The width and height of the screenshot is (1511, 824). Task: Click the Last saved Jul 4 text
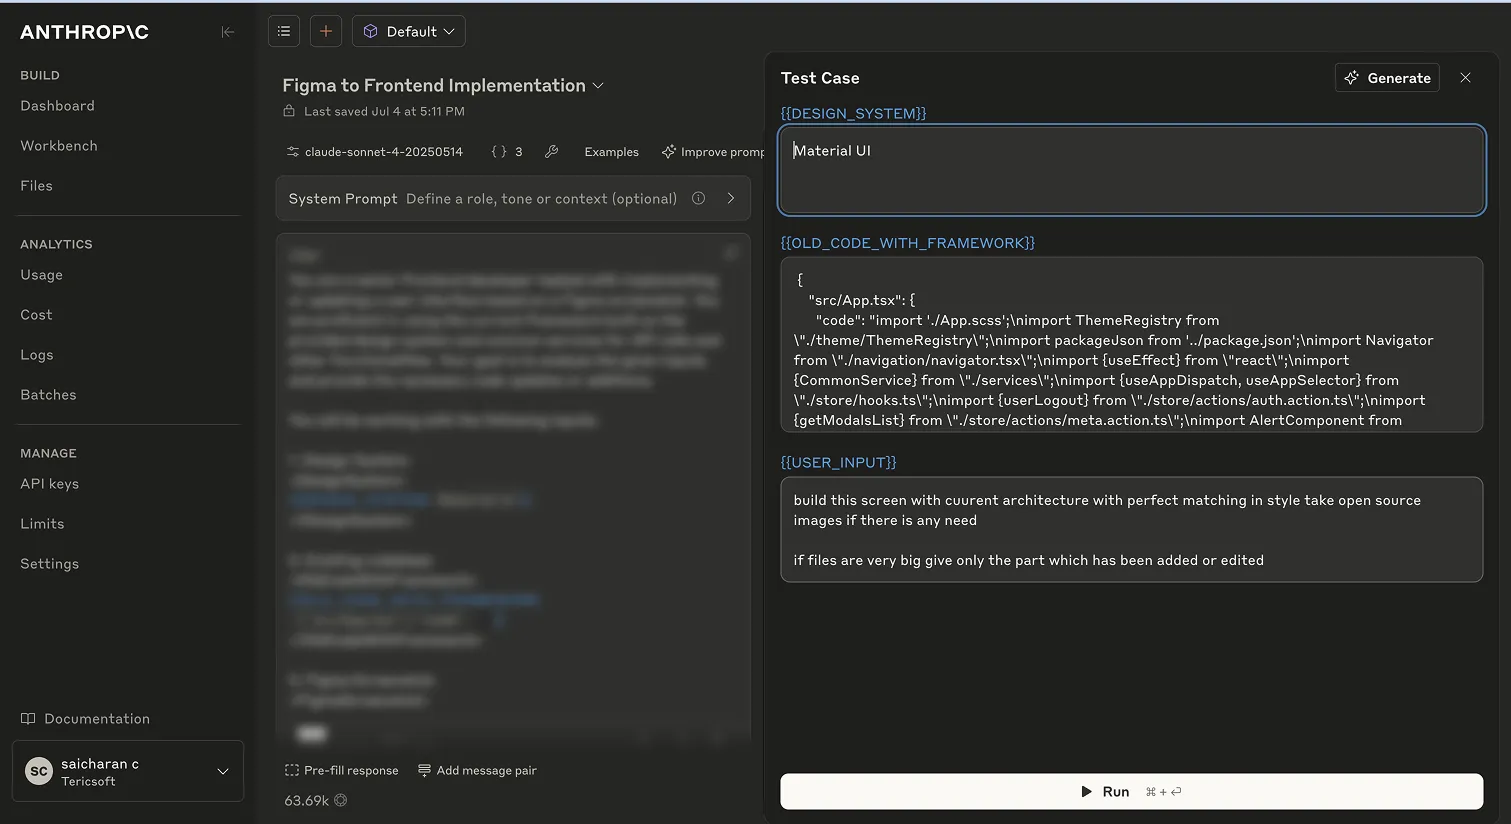[x=384, y=111]
